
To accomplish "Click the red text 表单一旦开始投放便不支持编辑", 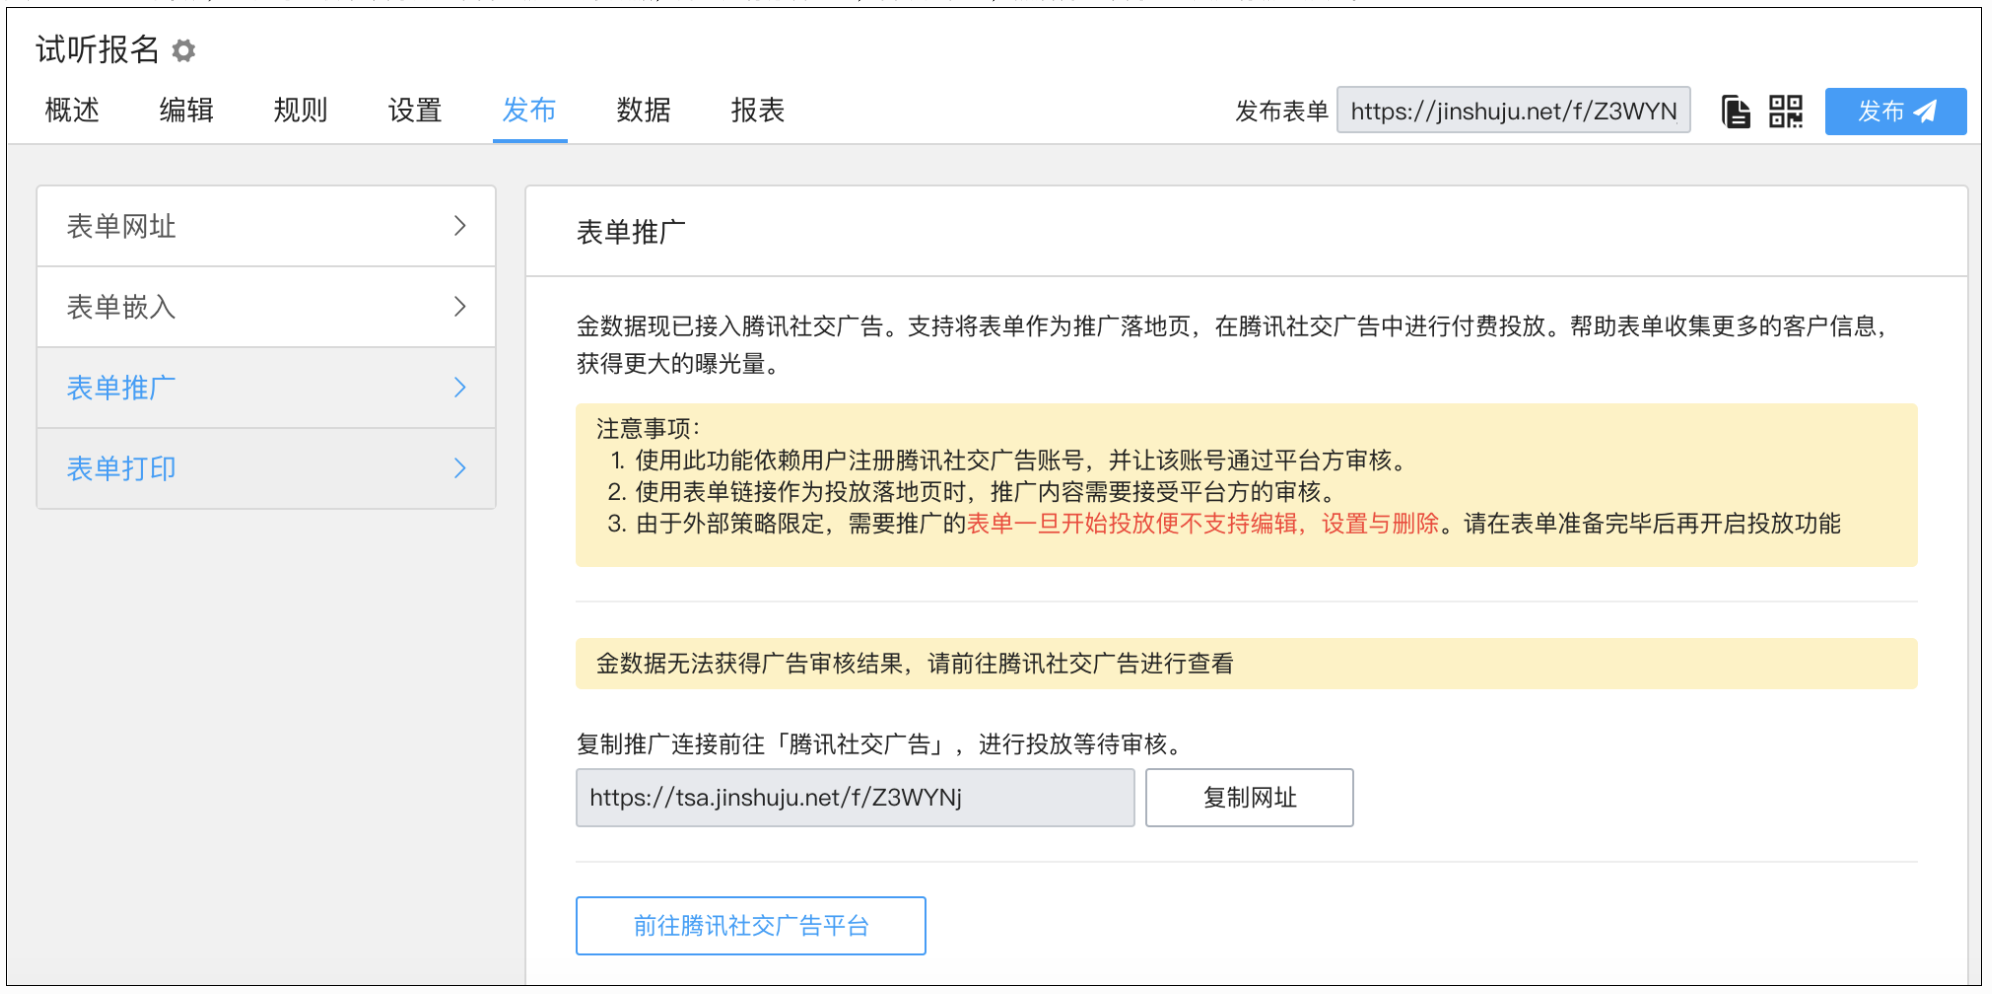I will pos(1132,524).
